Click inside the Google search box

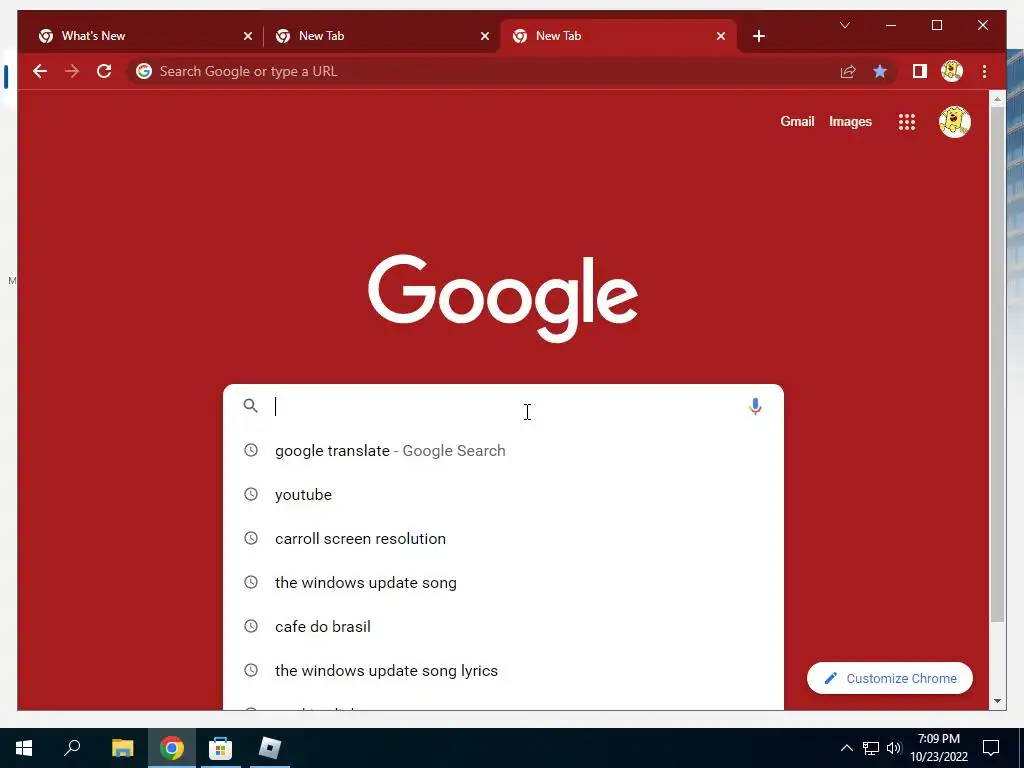click(x=503, y=406)
